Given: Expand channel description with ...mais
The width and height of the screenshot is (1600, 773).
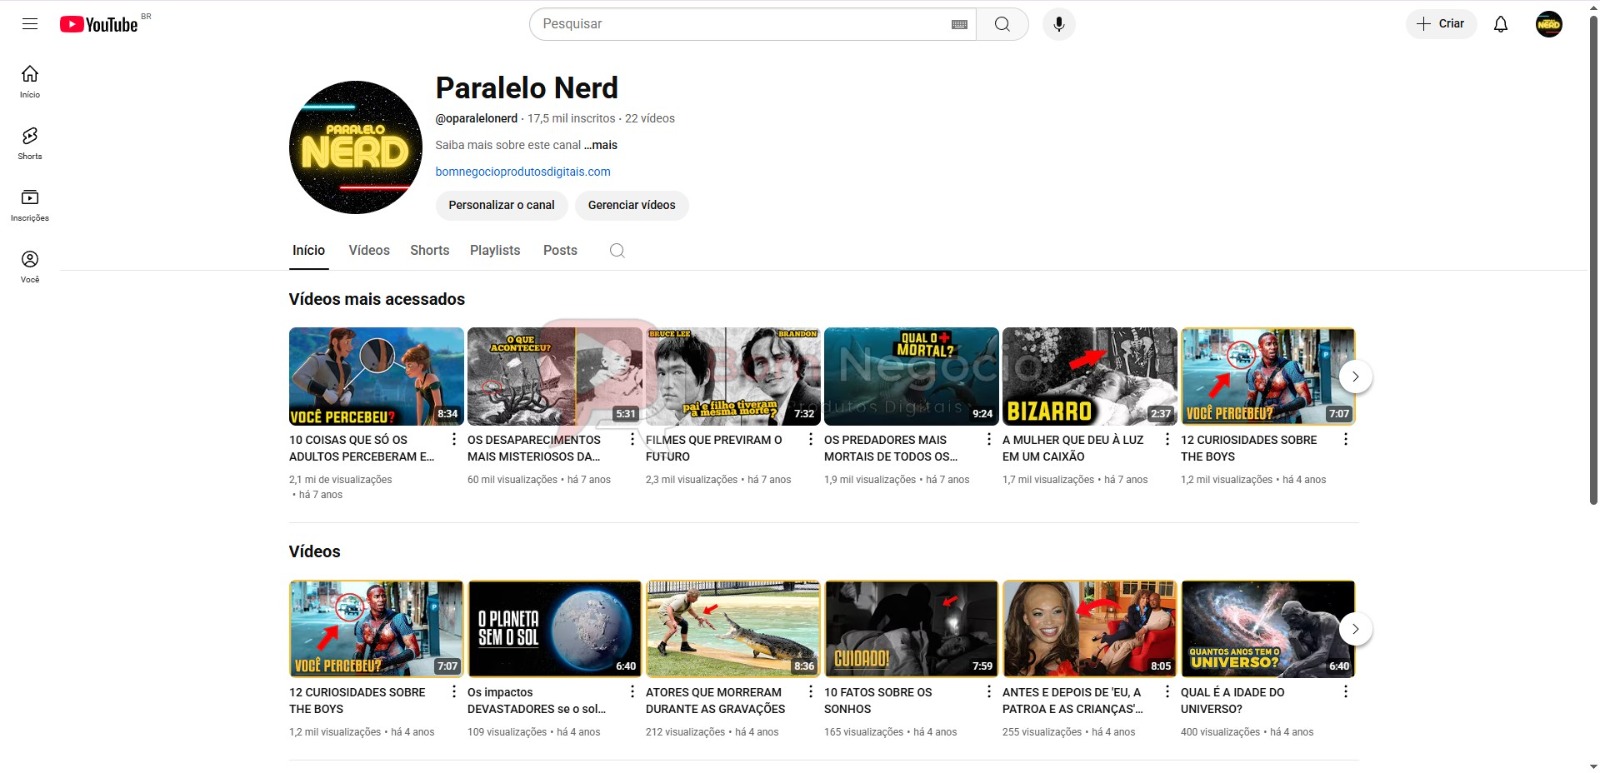Looking at the screenshot, I should click(601, 145).
